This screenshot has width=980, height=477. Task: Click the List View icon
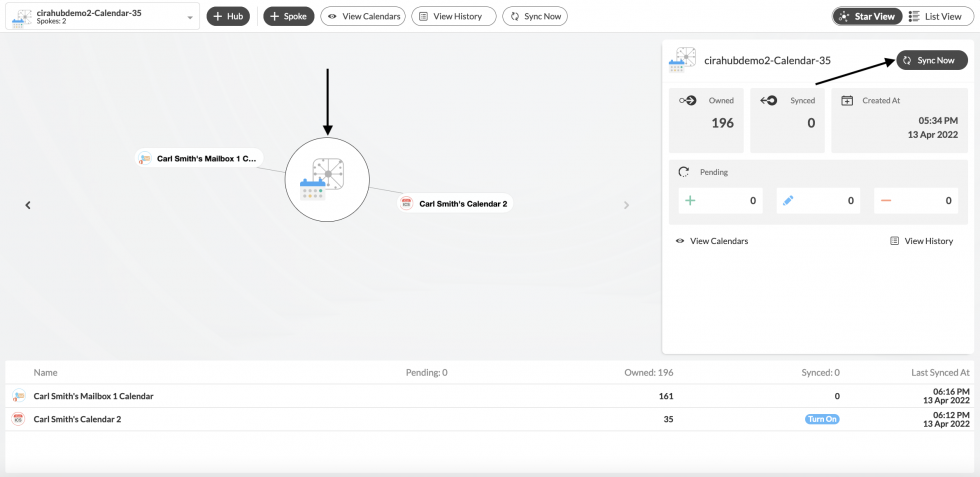(x=914, y=16)
